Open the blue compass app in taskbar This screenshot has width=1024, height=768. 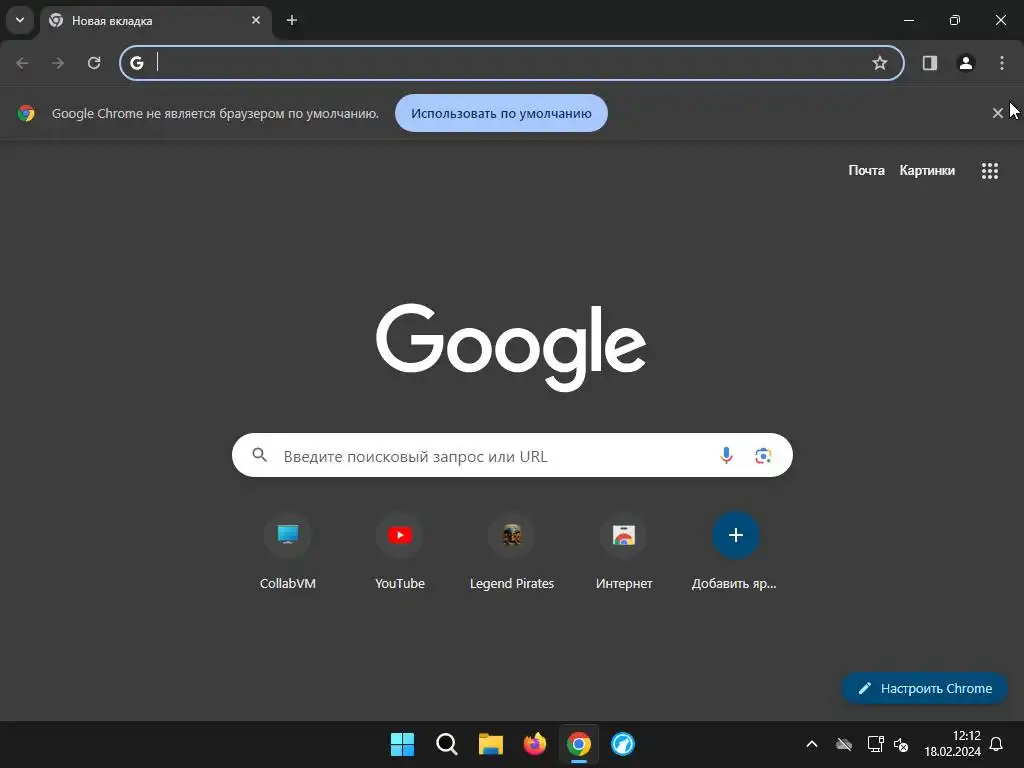[622, 744]
